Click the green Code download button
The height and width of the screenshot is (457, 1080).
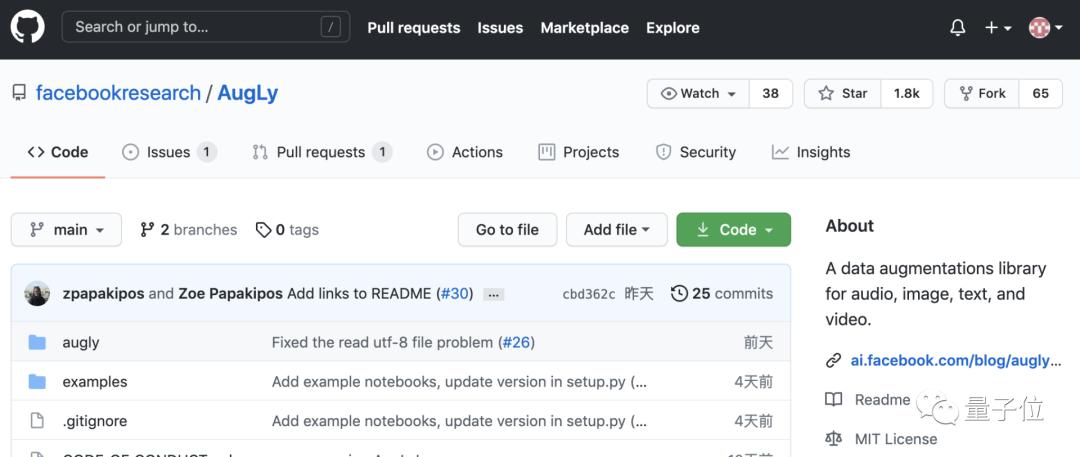coord(734,230)
